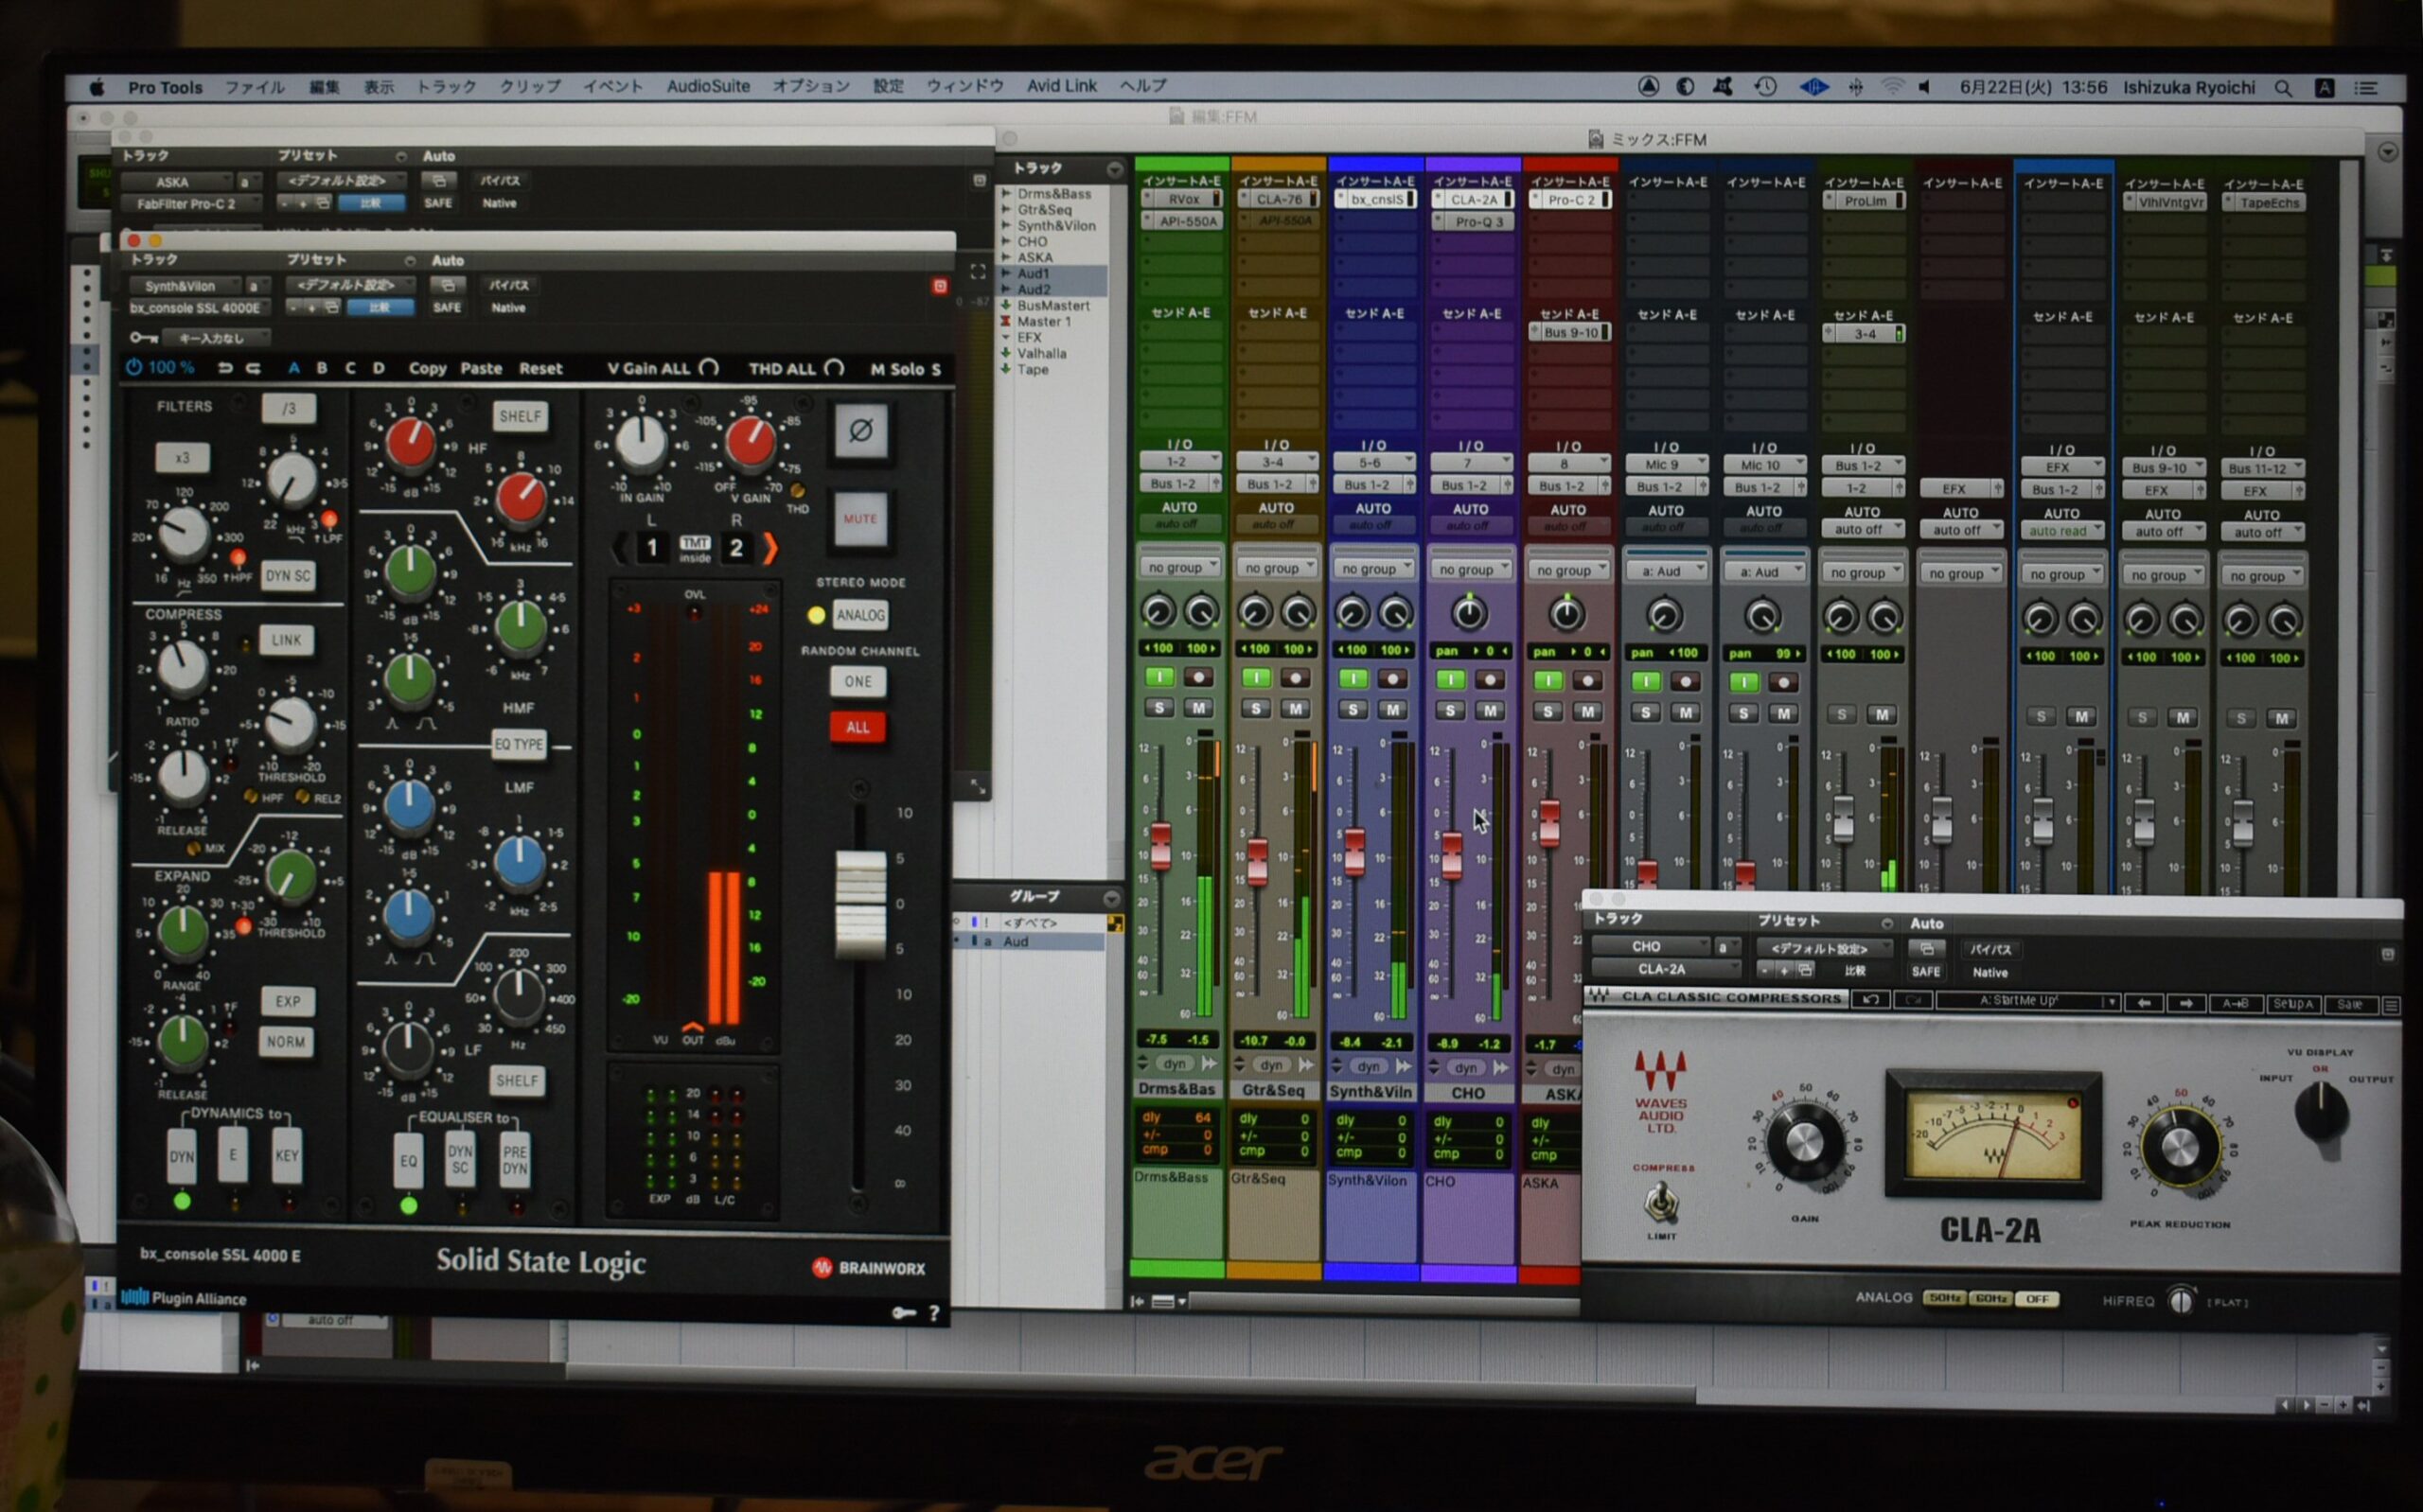This screenshot has height=1512, width=2423.
Task: Toggle the DYN SC filter button
Action: click(x=288, y=576)
